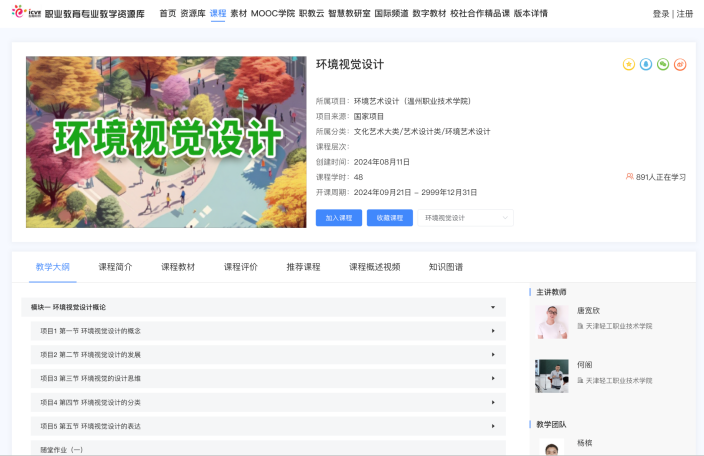The height and width of the screenshot is (456, 704).
Task: Click the yellow star favorite share icon
Action: point(629,64)
